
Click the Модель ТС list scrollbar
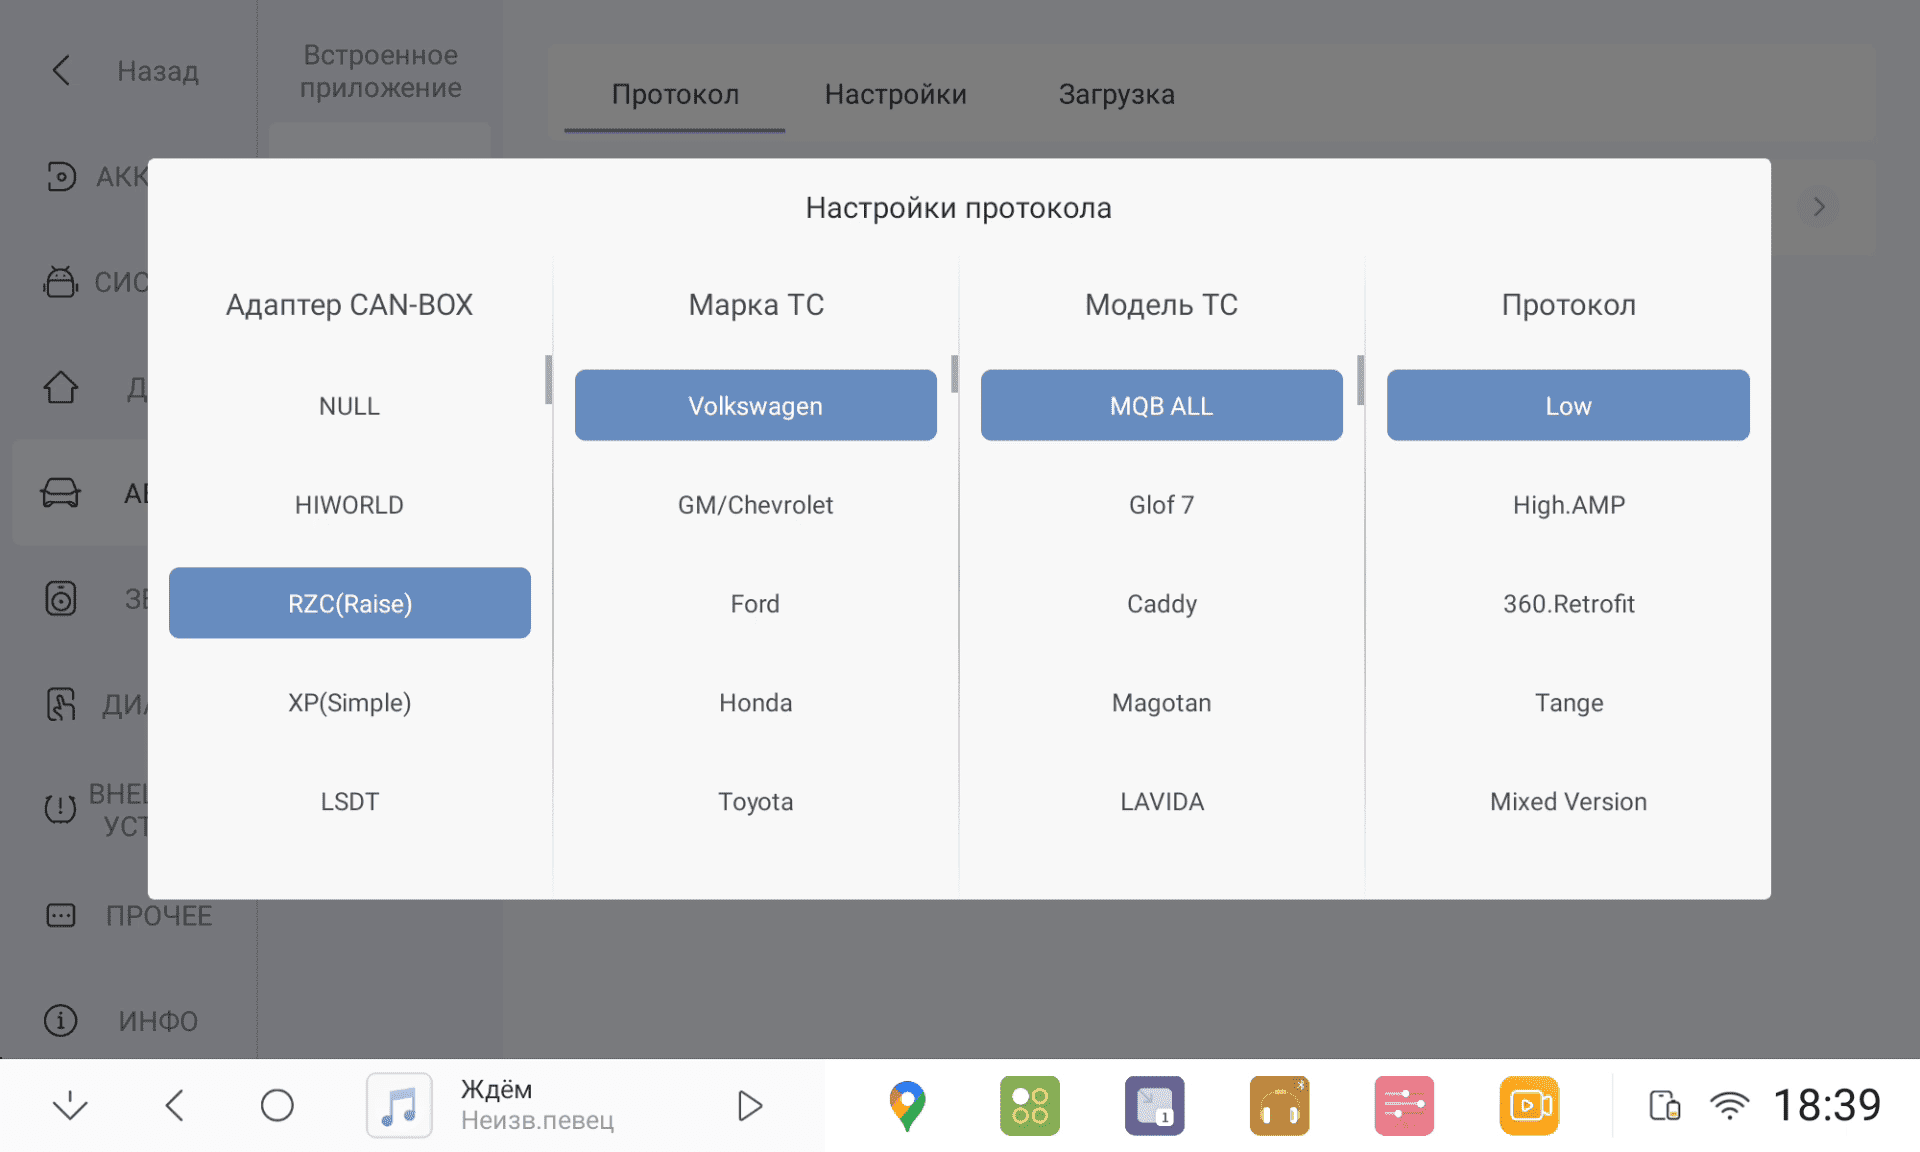coord(1360,379)
